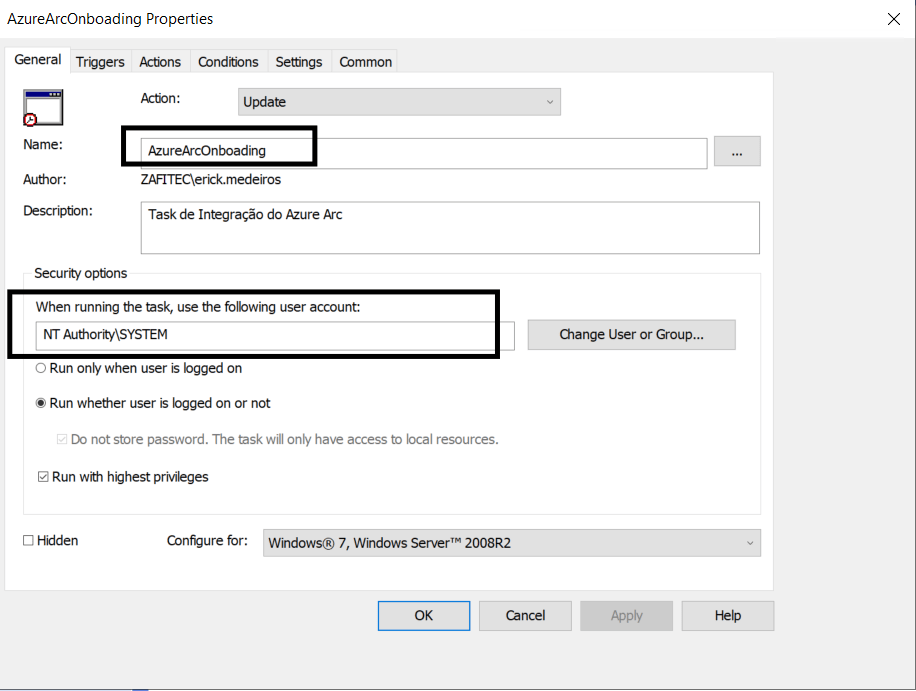Click the NT Authority\SYSTEM user account field
The image size is (916, 691).
[x=277, y=335]
